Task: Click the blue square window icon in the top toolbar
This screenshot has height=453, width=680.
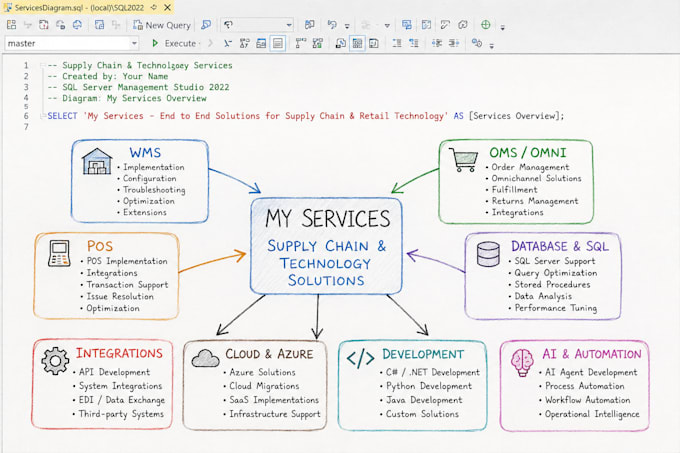Action: click(x=426, y=25)
